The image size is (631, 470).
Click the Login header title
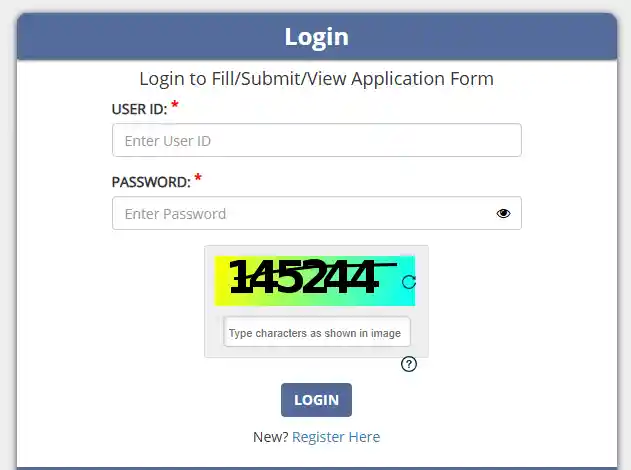(316, 37)
